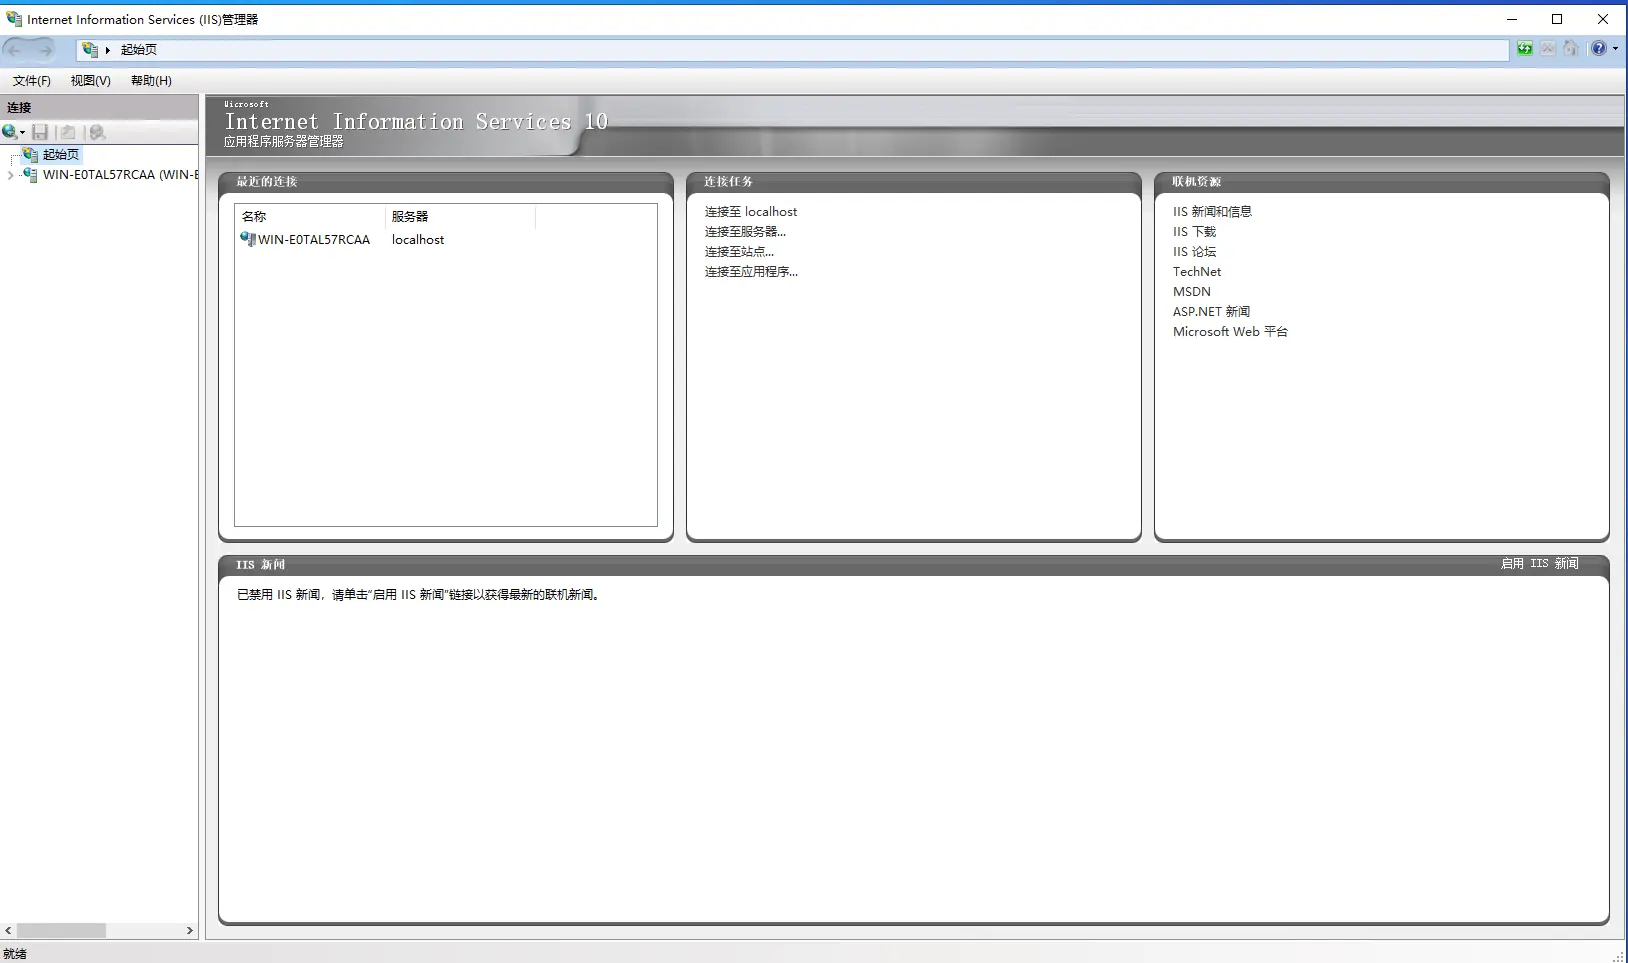1628x963 pixels.
Task: Click the Back navigation arrow
Action: (15, 49)
